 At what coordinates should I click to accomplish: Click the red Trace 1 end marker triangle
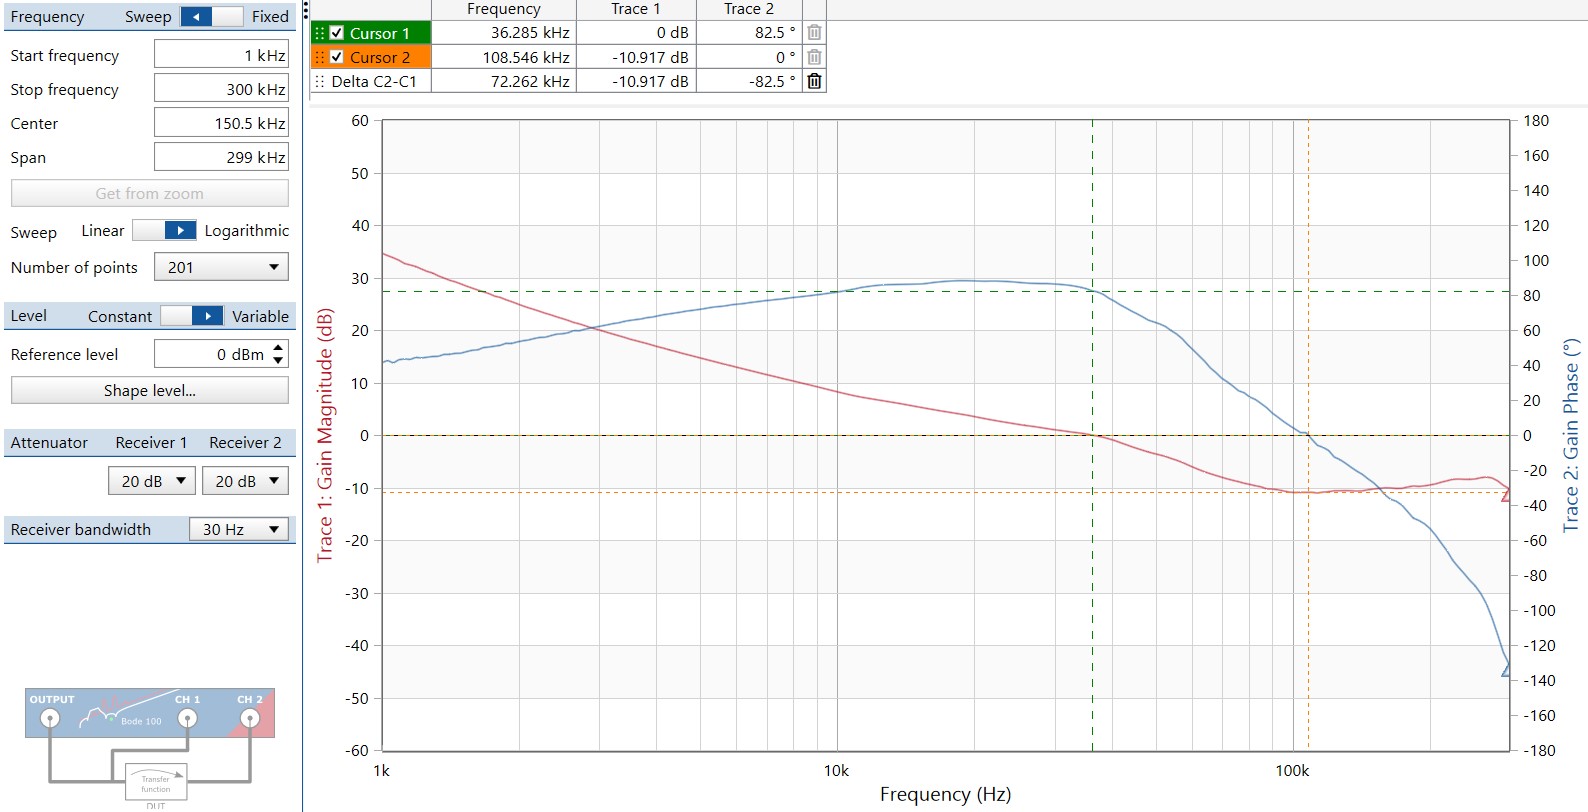pos(1506,495)
